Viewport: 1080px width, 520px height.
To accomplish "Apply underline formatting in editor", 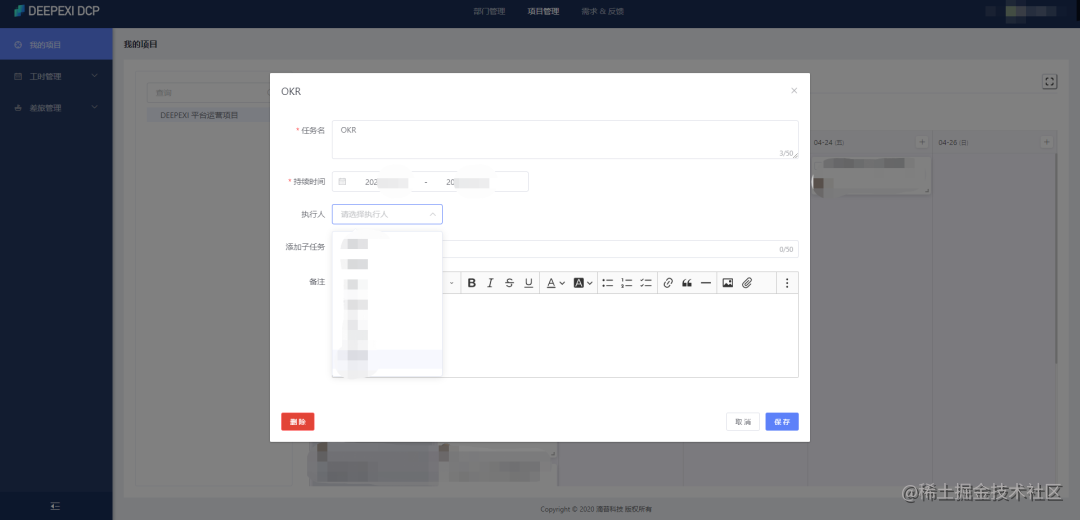I will (x=528, y=283).
